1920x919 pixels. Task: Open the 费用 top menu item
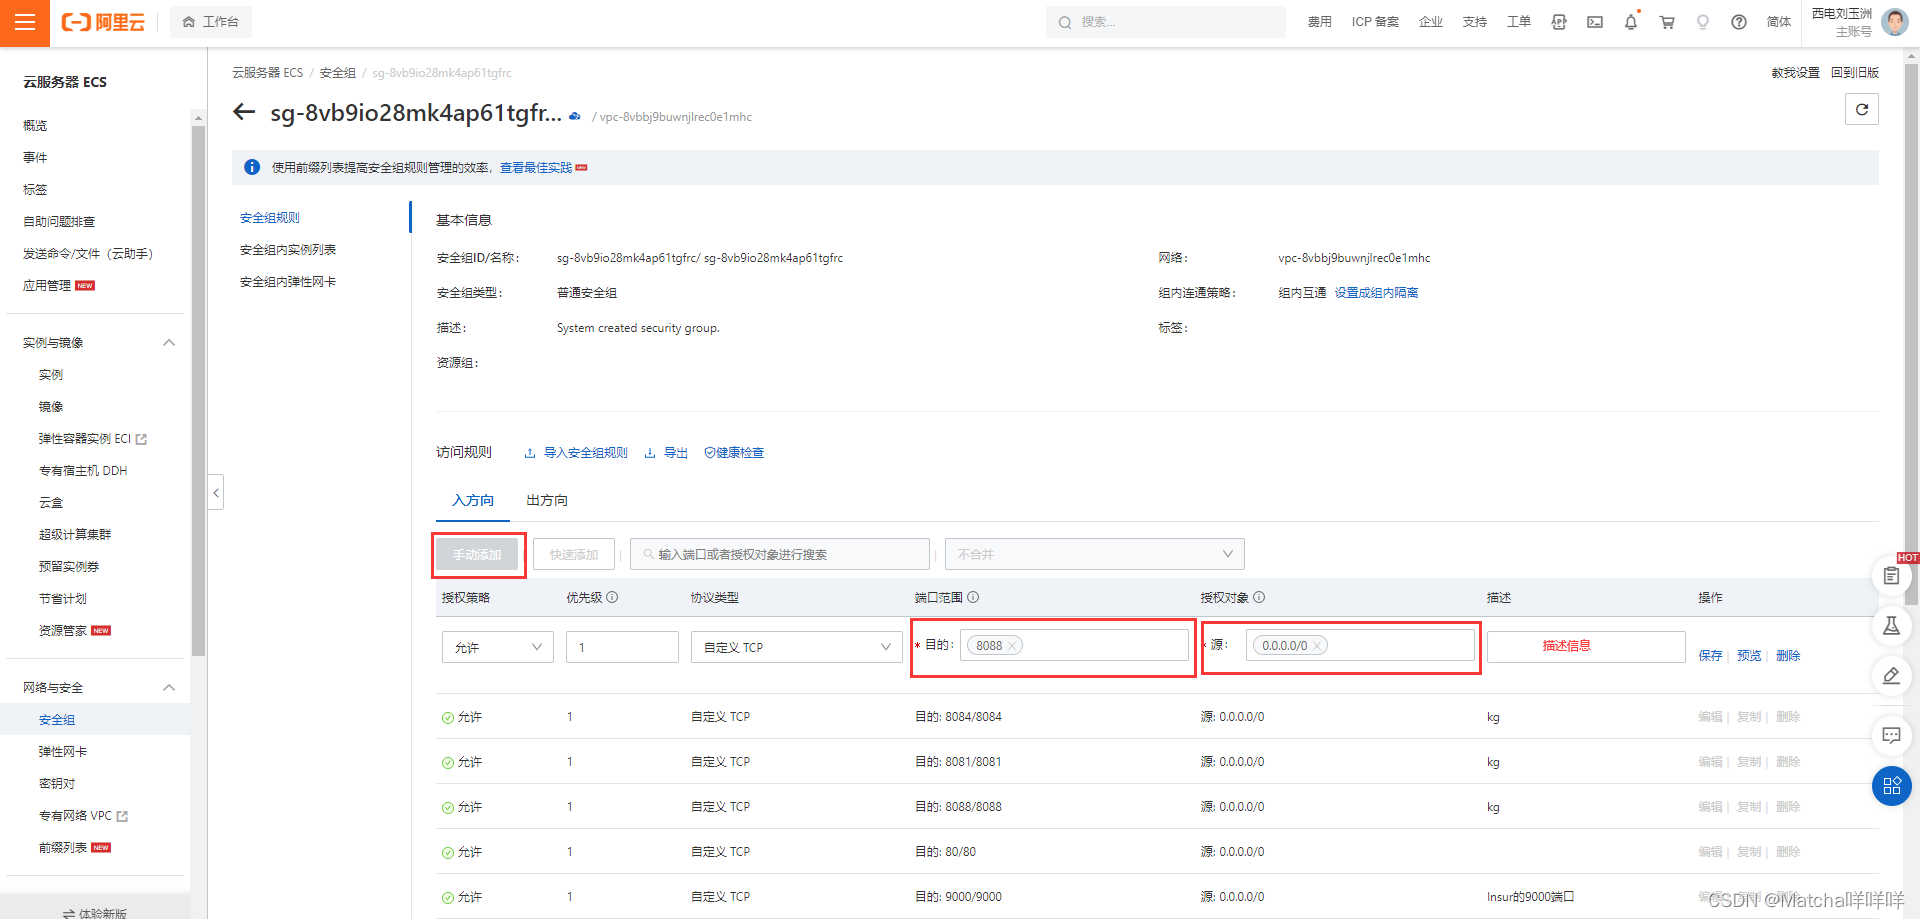[x=1319, y=22]
